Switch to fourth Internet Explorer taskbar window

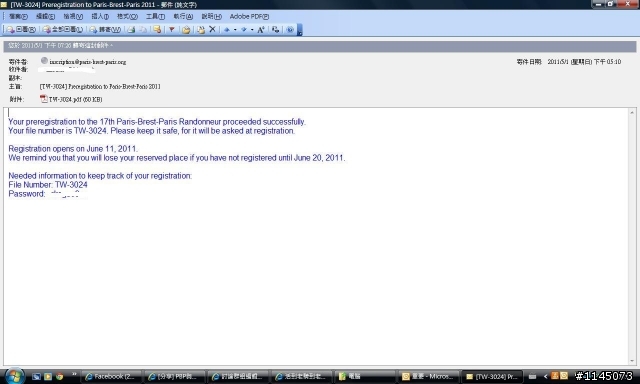click(301, 376)
